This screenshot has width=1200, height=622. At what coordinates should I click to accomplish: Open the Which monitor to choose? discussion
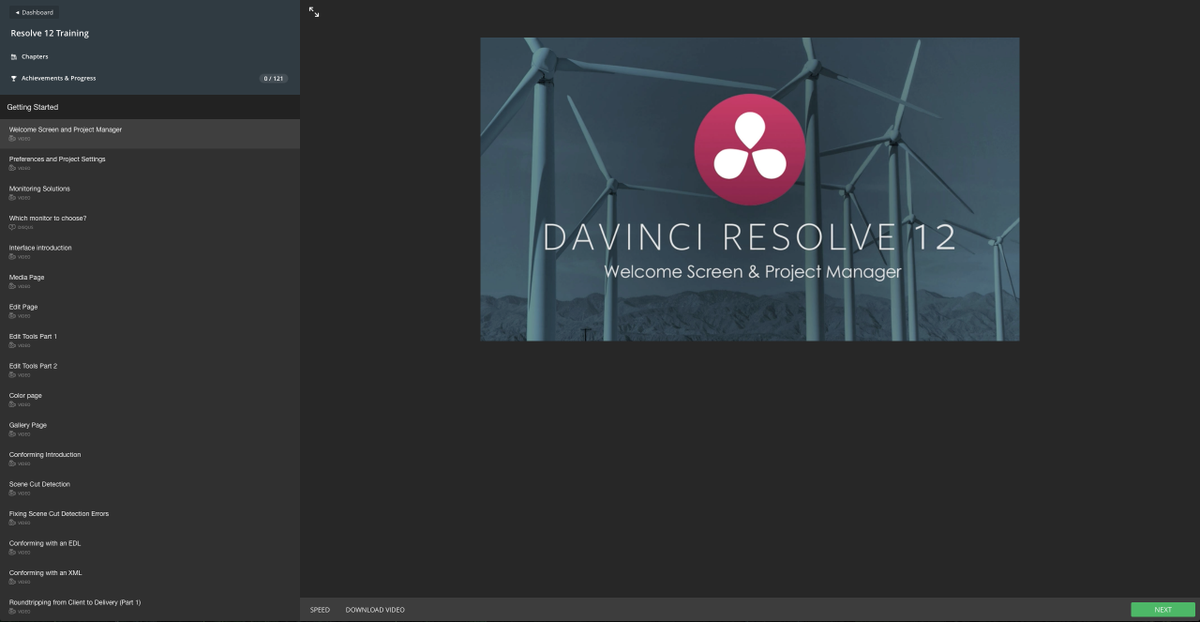click(x=150, y=222)
